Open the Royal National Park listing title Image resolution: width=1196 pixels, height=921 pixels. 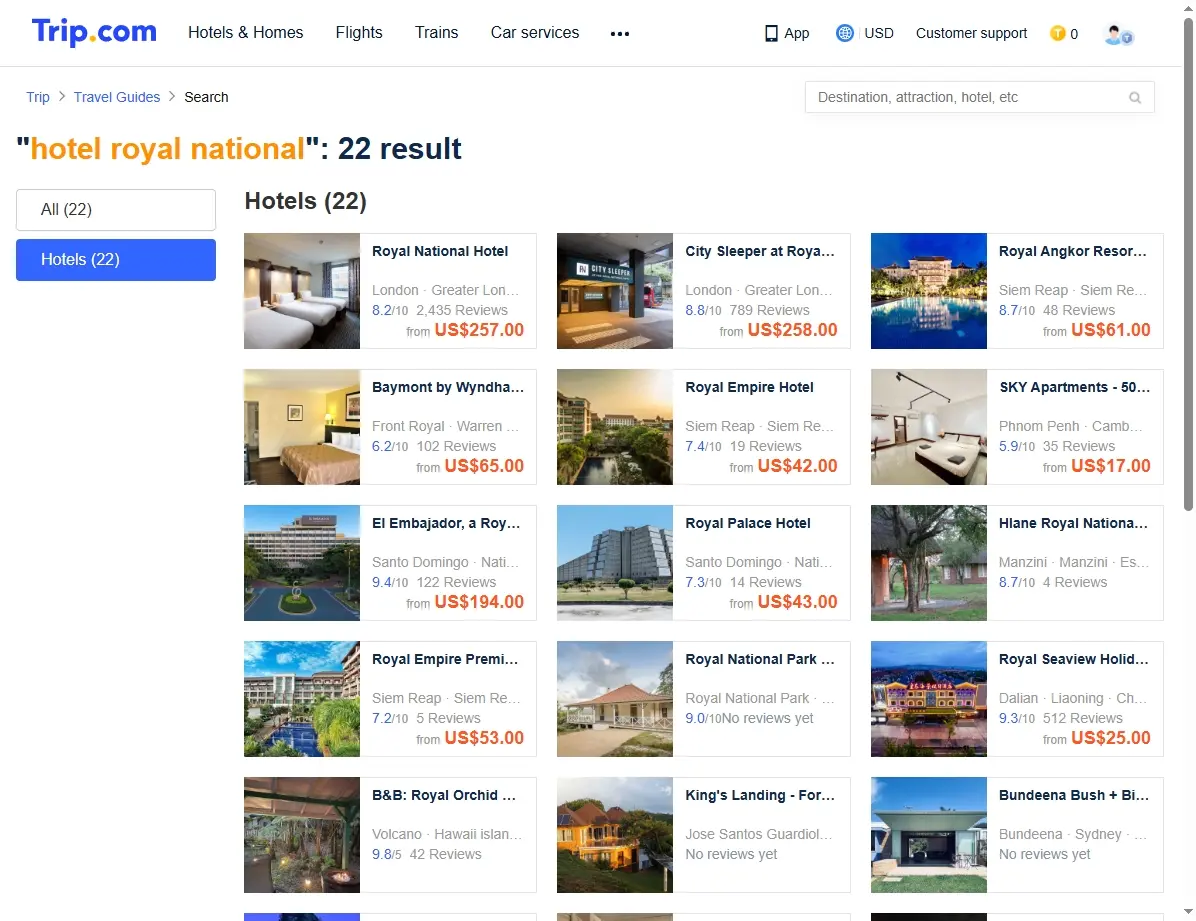[760, 659]
